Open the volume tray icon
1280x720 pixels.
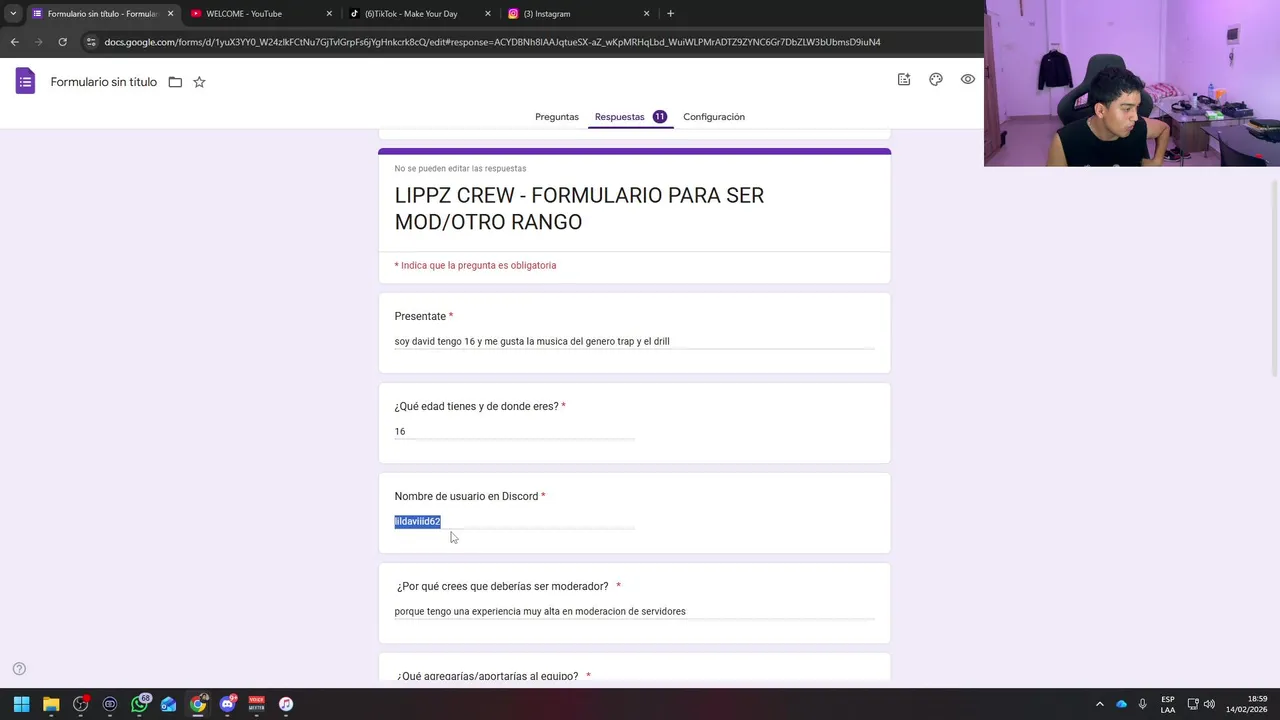[x=1209, y=704]
